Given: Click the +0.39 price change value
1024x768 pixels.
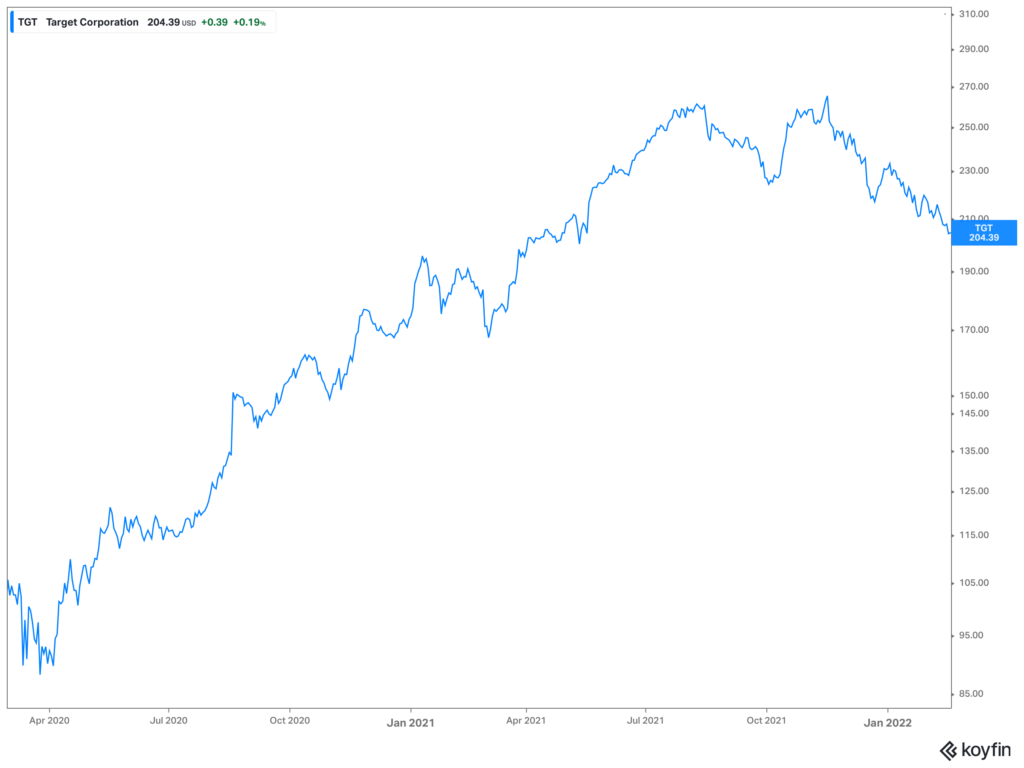Looking at the screenshot, I should coord(214,22).
